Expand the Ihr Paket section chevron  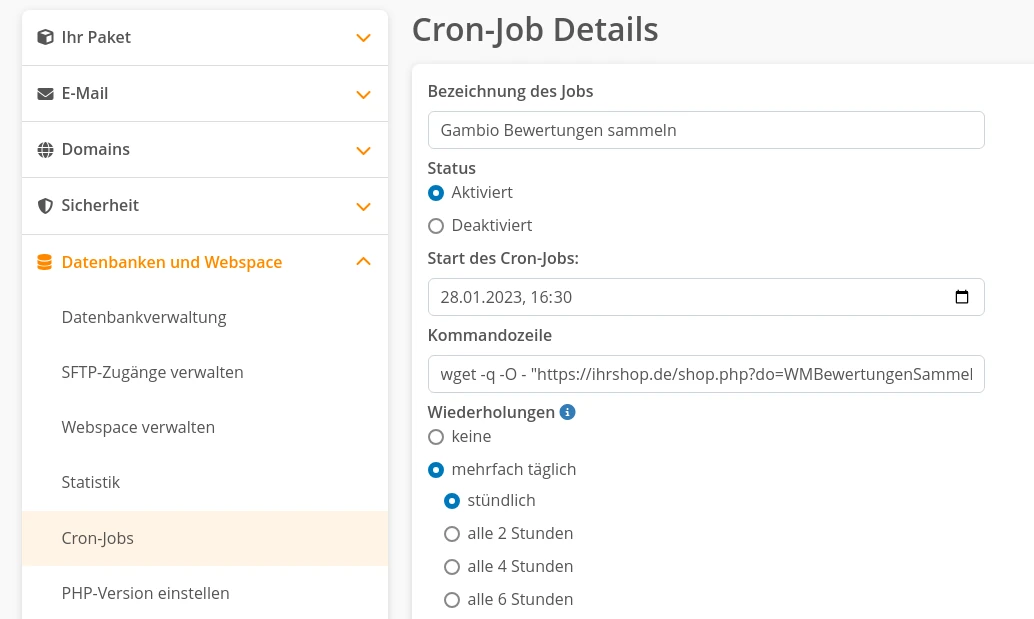[x=363, y=38]
